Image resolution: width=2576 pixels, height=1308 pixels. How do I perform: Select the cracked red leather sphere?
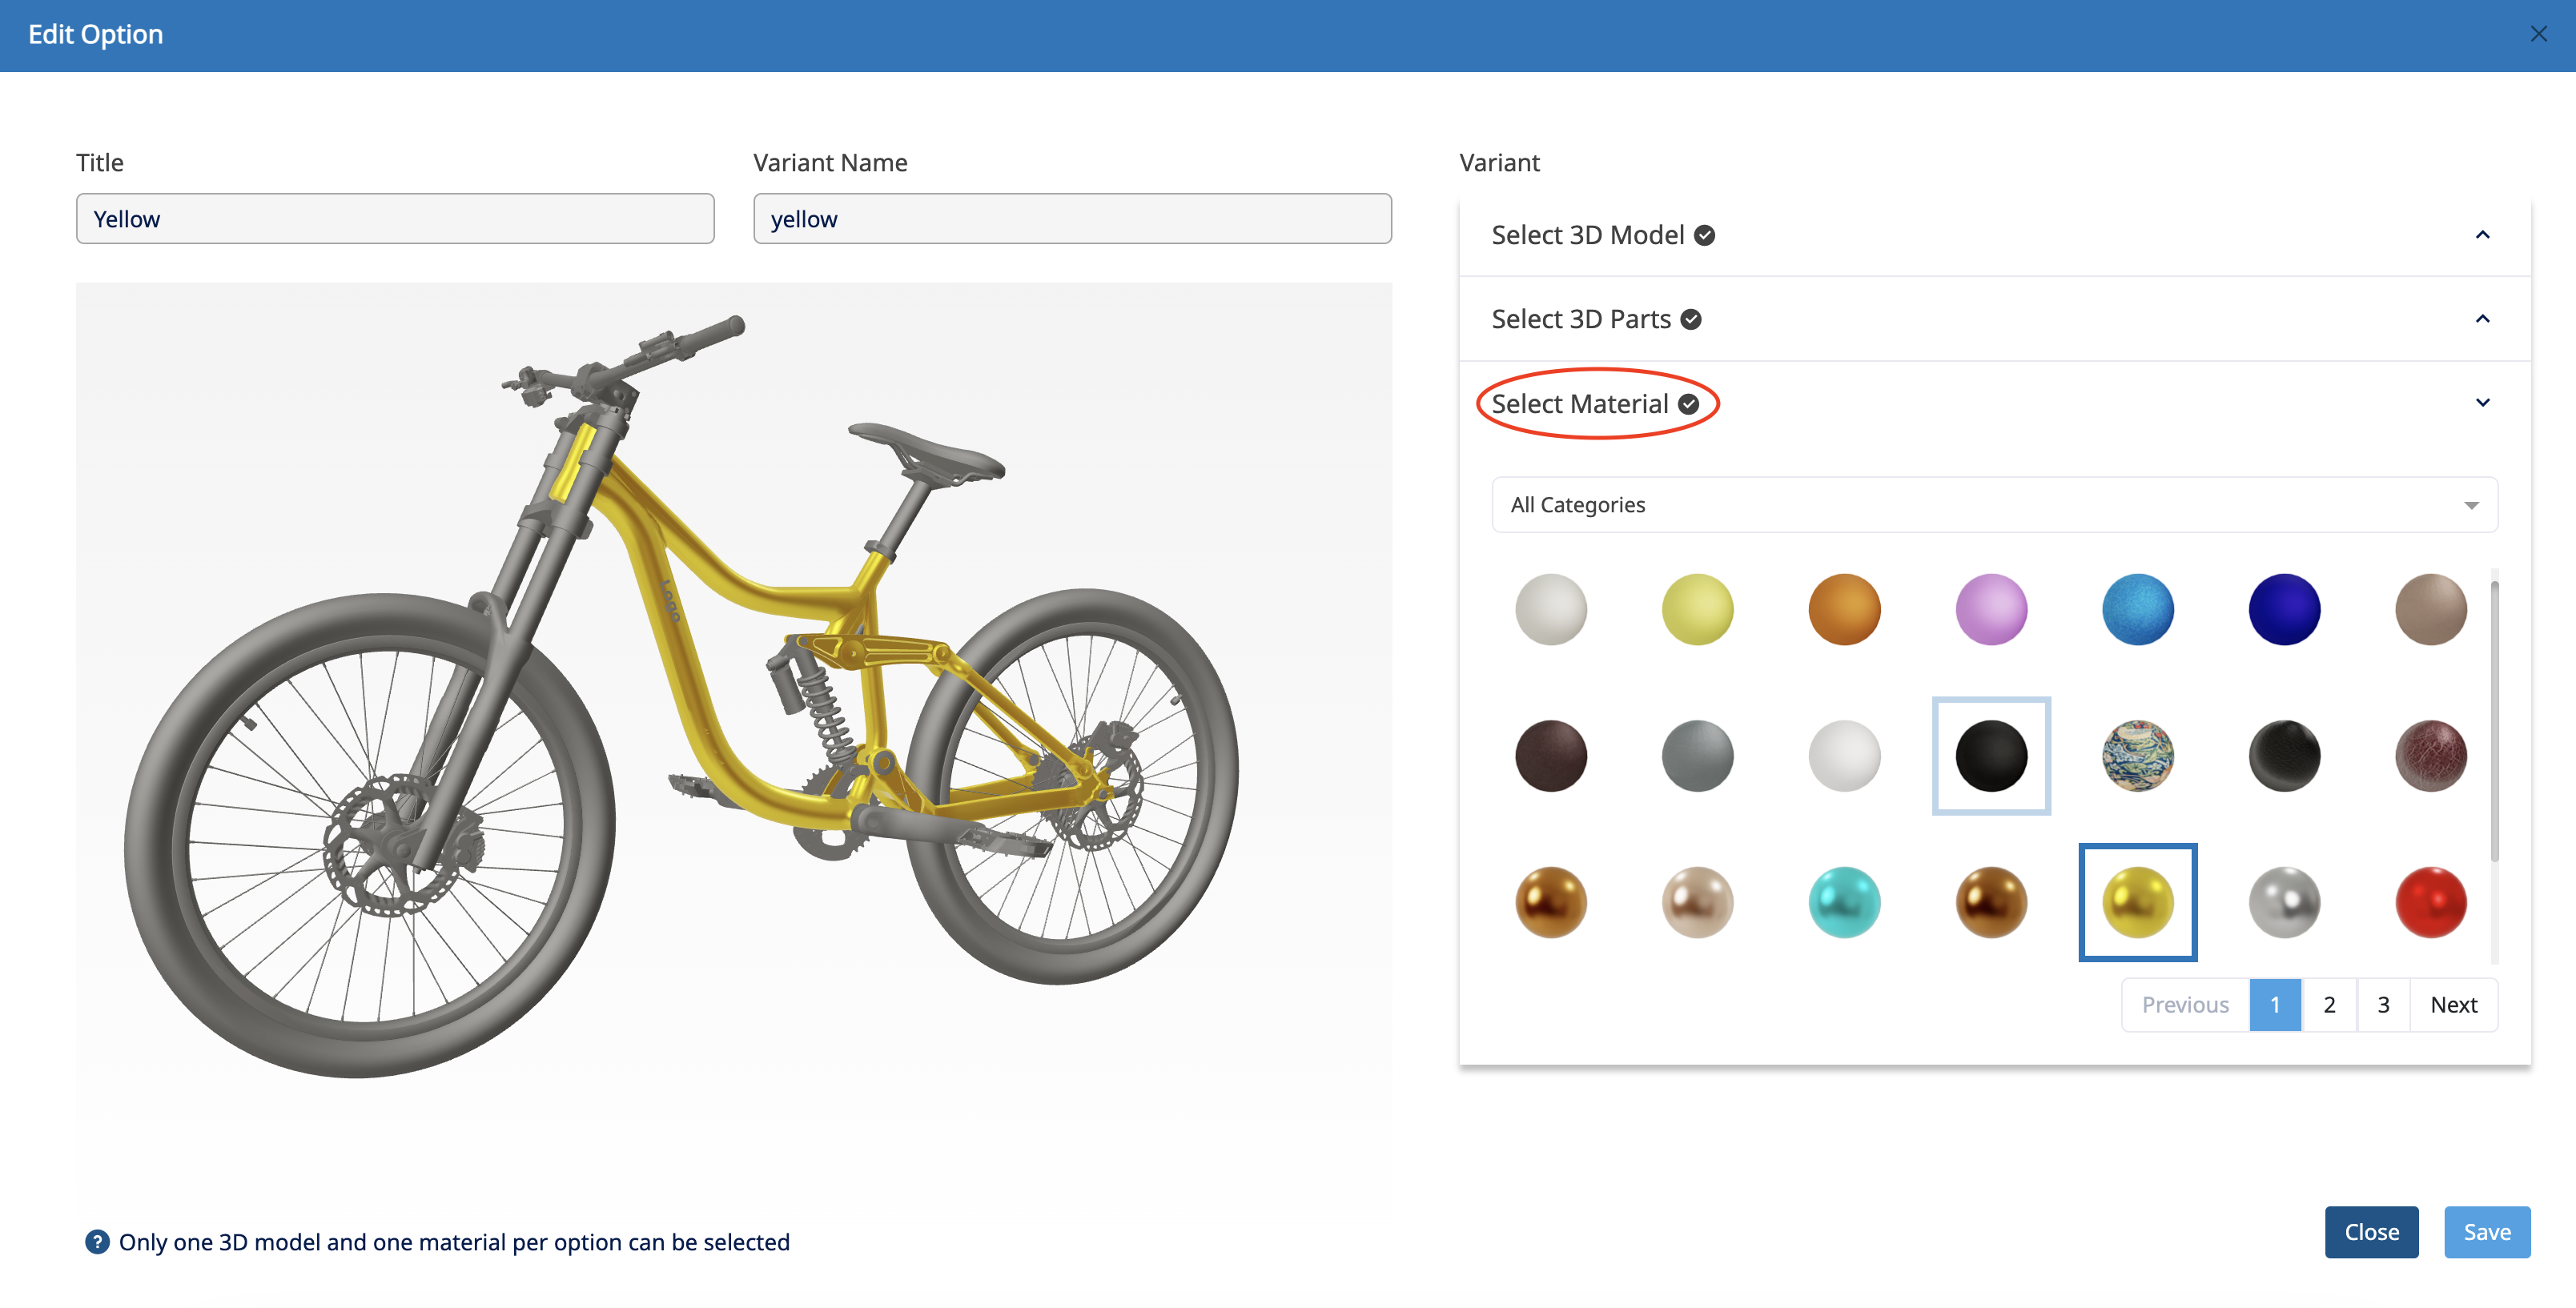(x=2430, y=756)
